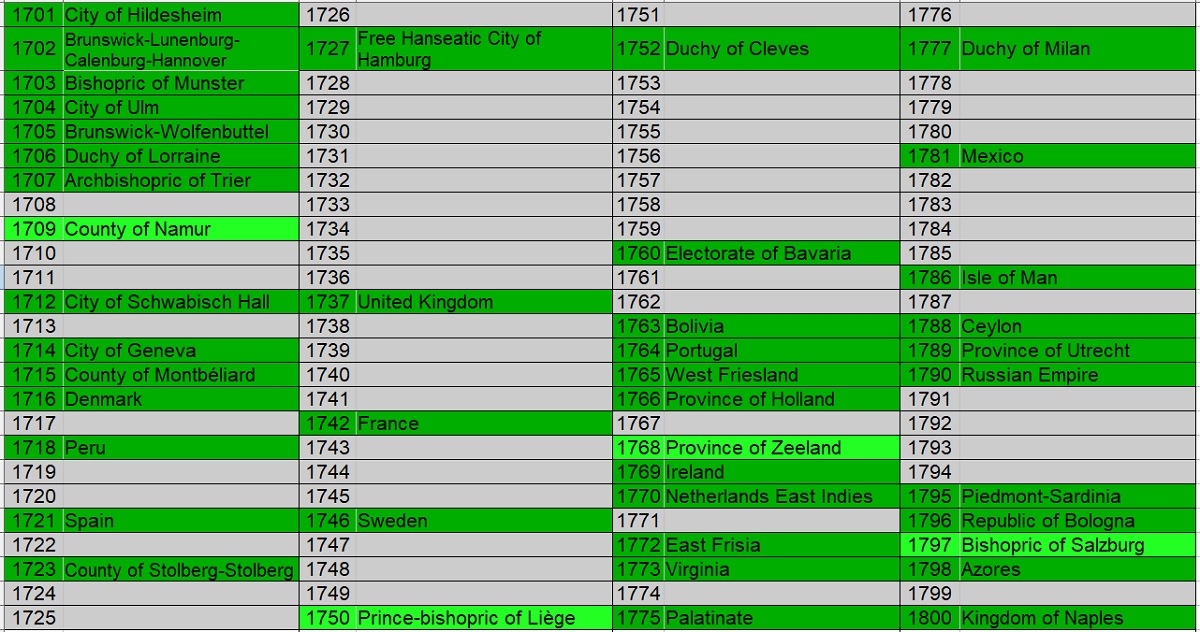1200x632 pixels.
Task: Select the West Friesland cell
Action: click(781, 375)
